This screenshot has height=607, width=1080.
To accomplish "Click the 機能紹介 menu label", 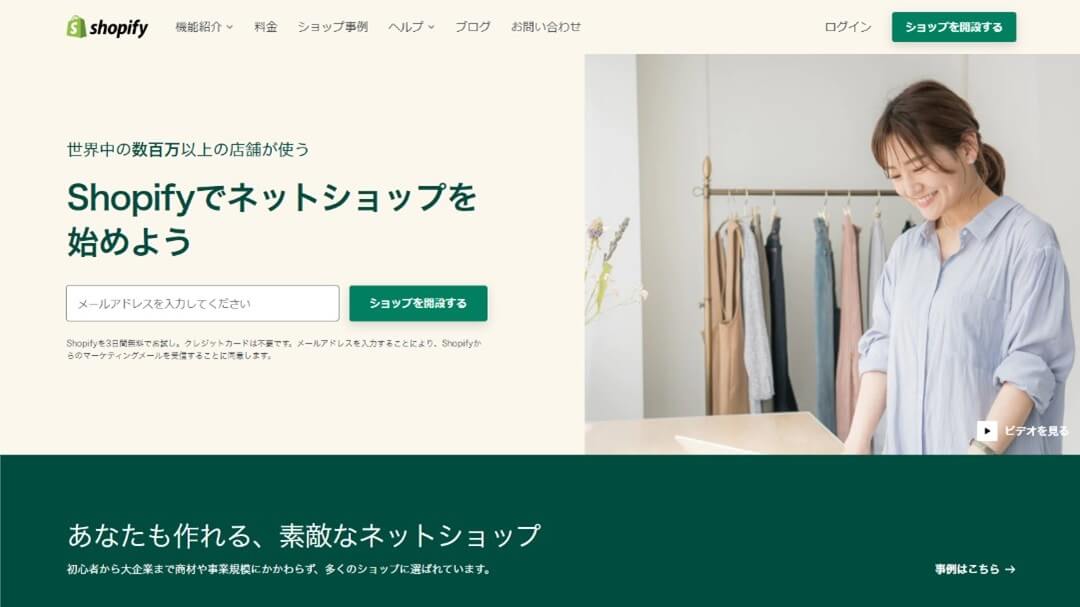I will (x=198, y=27).
